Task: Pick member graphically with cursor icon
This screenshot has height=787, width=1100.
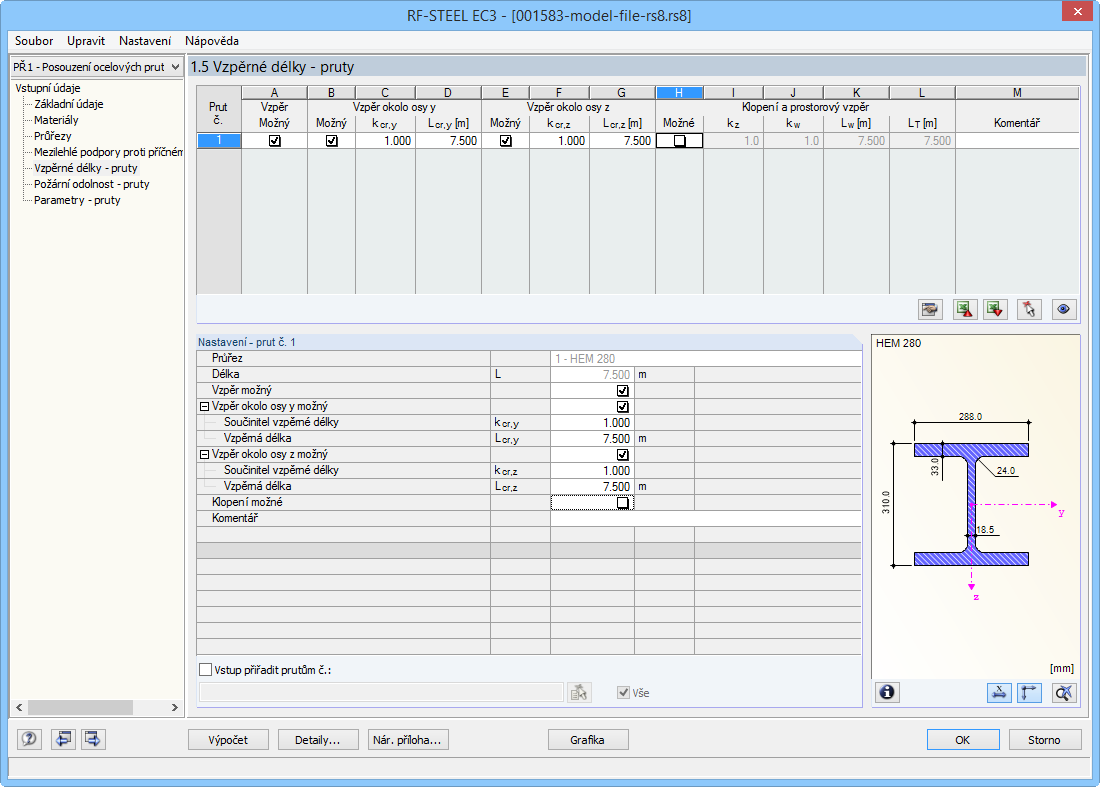Action: pos(1029,309)
